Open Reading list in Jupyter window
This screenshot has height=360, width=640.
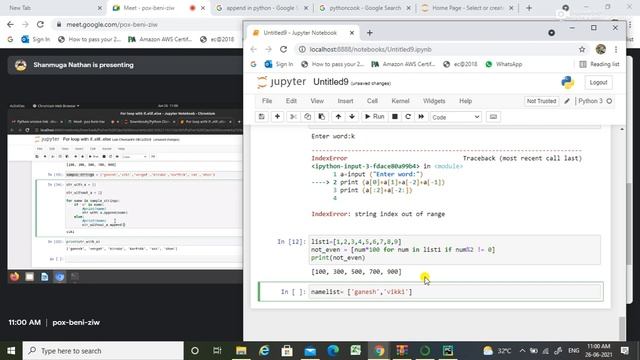click(x=599, y=64)
